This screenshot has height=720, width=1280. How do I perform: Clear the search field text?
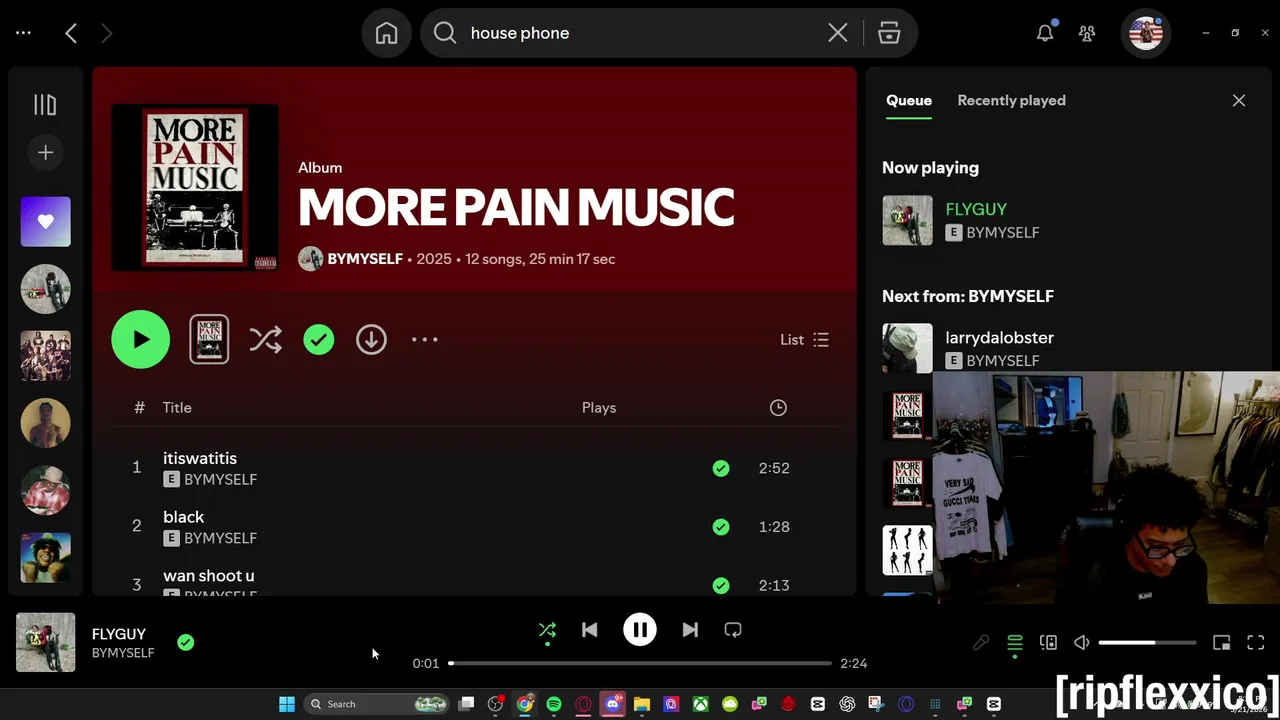[838, 33]
